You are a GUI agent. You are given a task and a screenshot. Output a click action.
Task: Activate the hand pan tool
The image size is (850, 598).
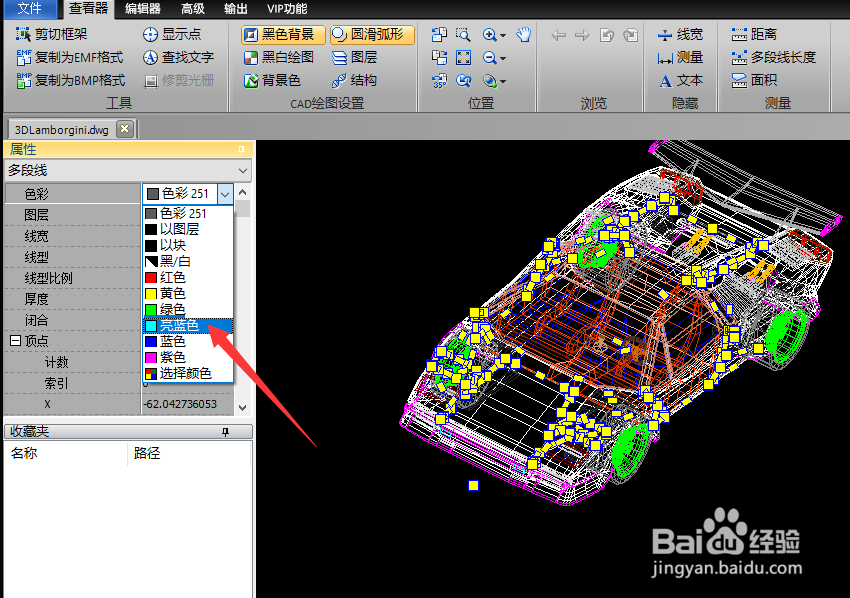(x=523, y=35)
